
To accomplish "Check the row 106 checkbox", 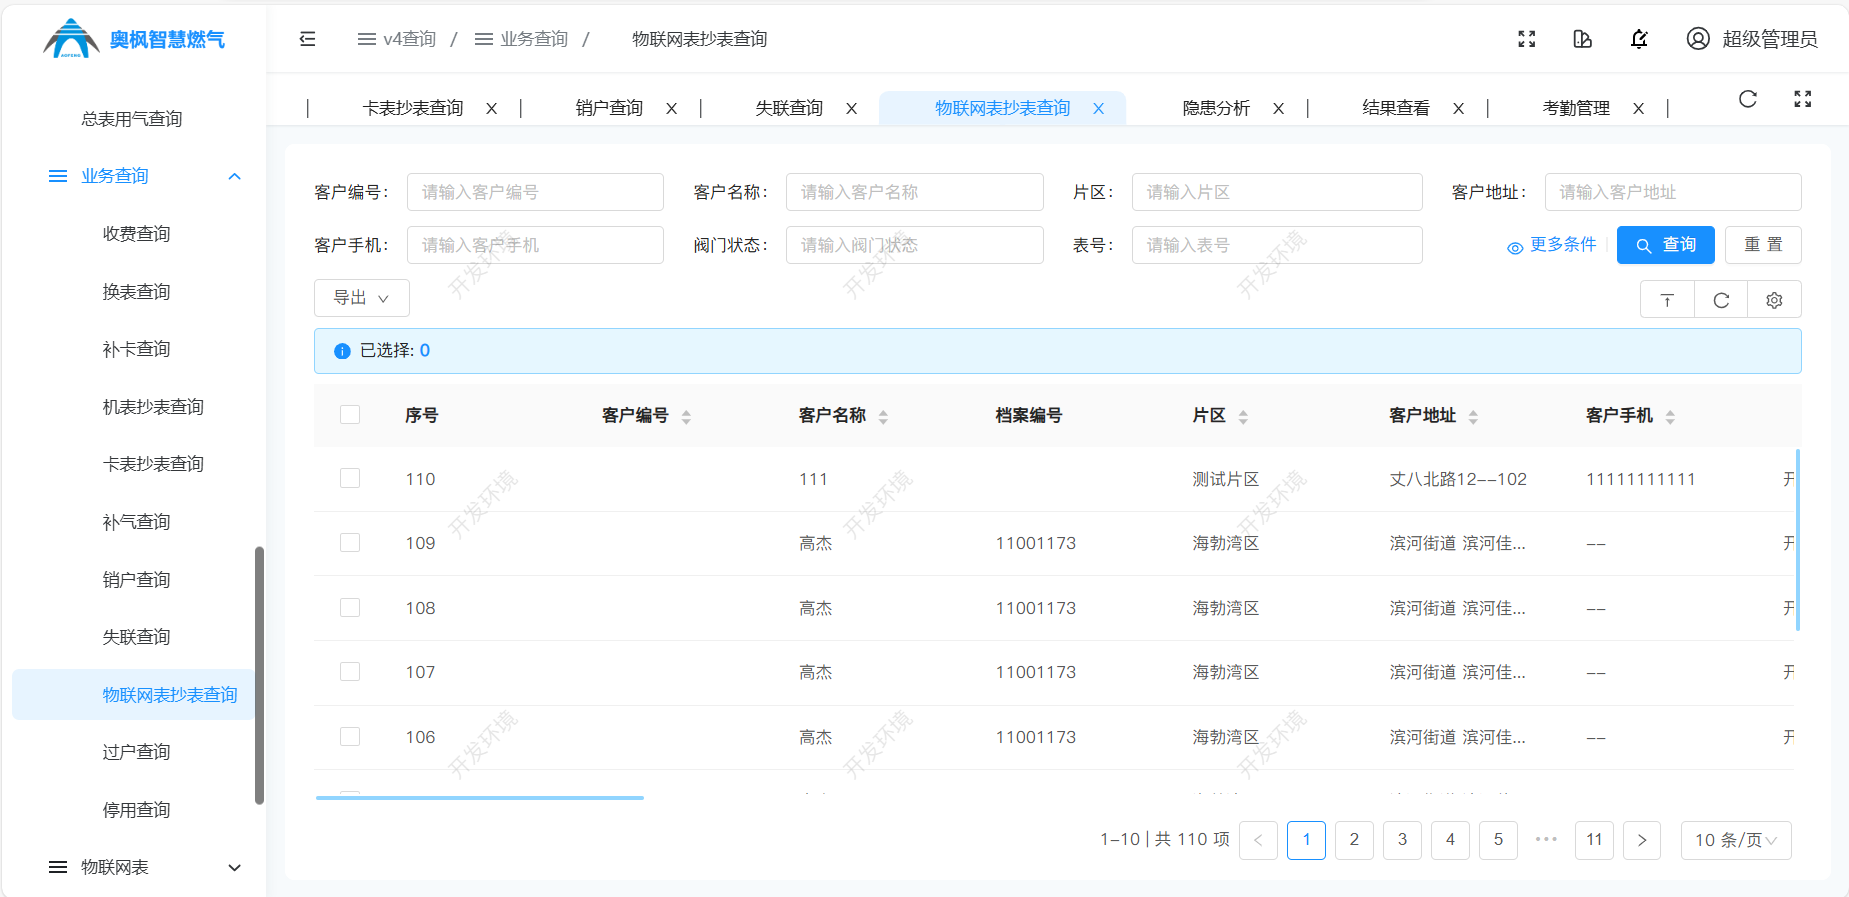I will 350,736.
